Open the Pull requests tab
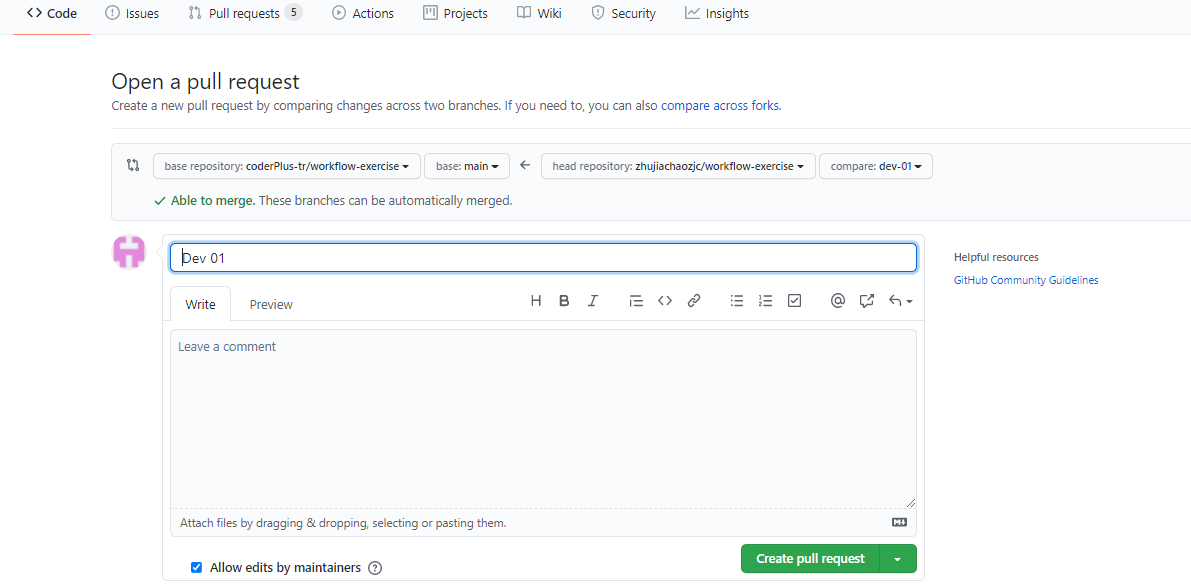Screen dimensions: 1191x585 (244, 13)
